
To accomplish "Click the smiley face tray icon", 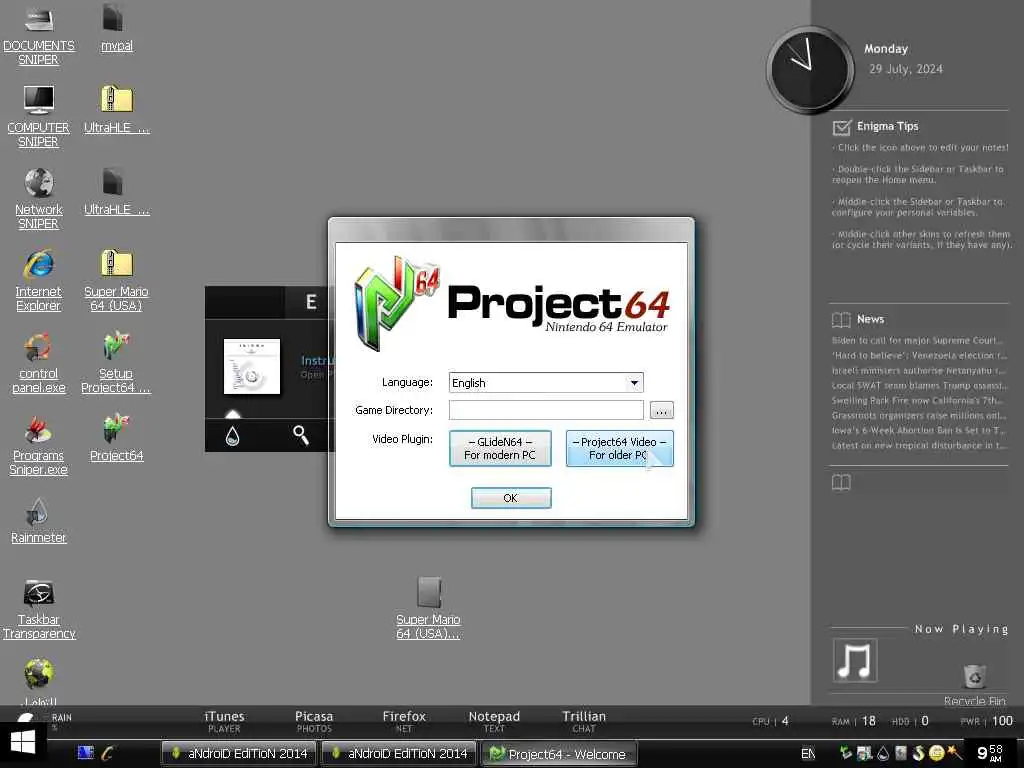I will click(x=936, y=753).
